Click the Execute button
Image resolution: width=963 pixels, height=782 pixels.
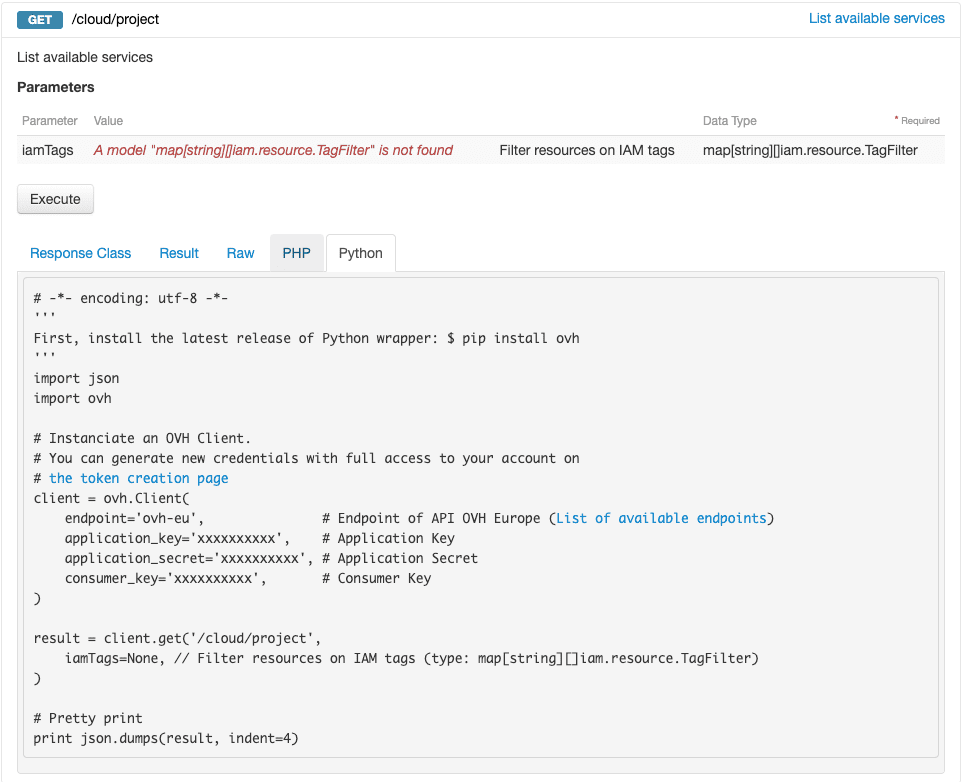click(55, 199)
